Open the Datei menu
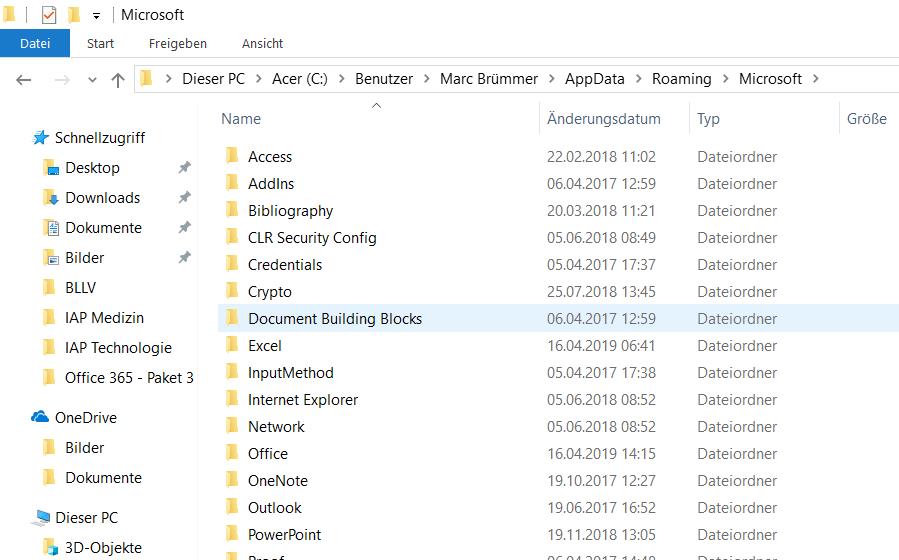This screenshot has height=560, width=899. click(35, 44)
